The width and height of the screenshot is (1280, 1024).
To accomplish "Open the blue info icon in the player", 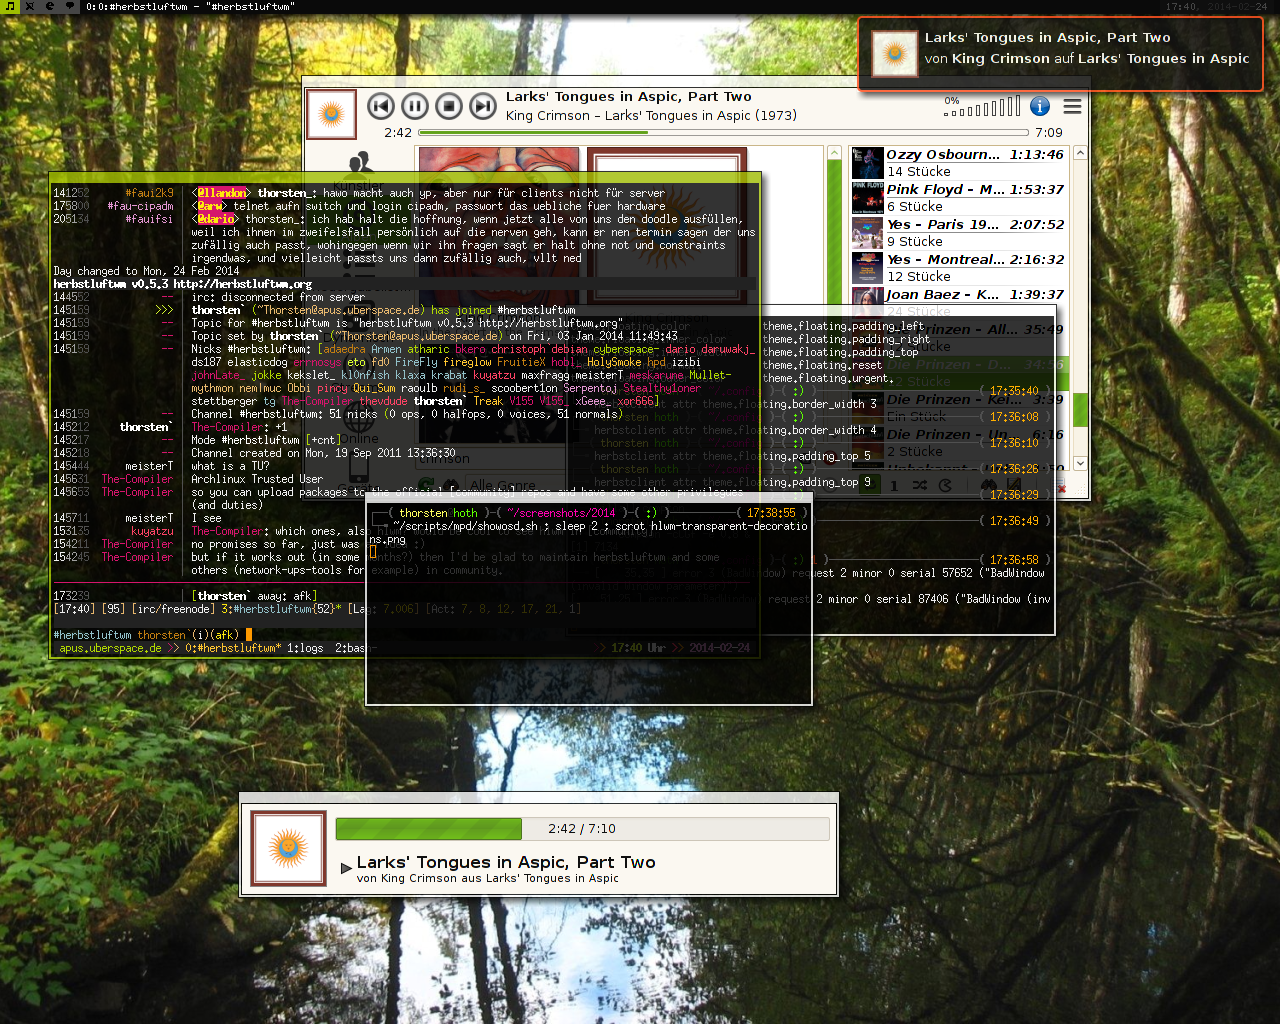I will pyautogui.click(x=1040, y=106).
